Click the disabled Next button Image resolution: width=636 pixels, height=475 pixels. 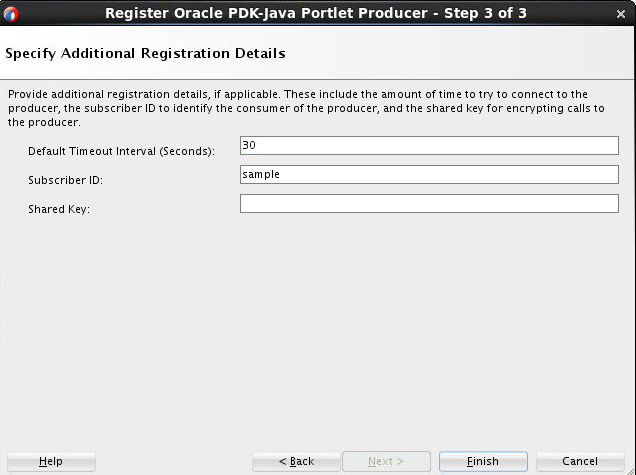(386, 462)
